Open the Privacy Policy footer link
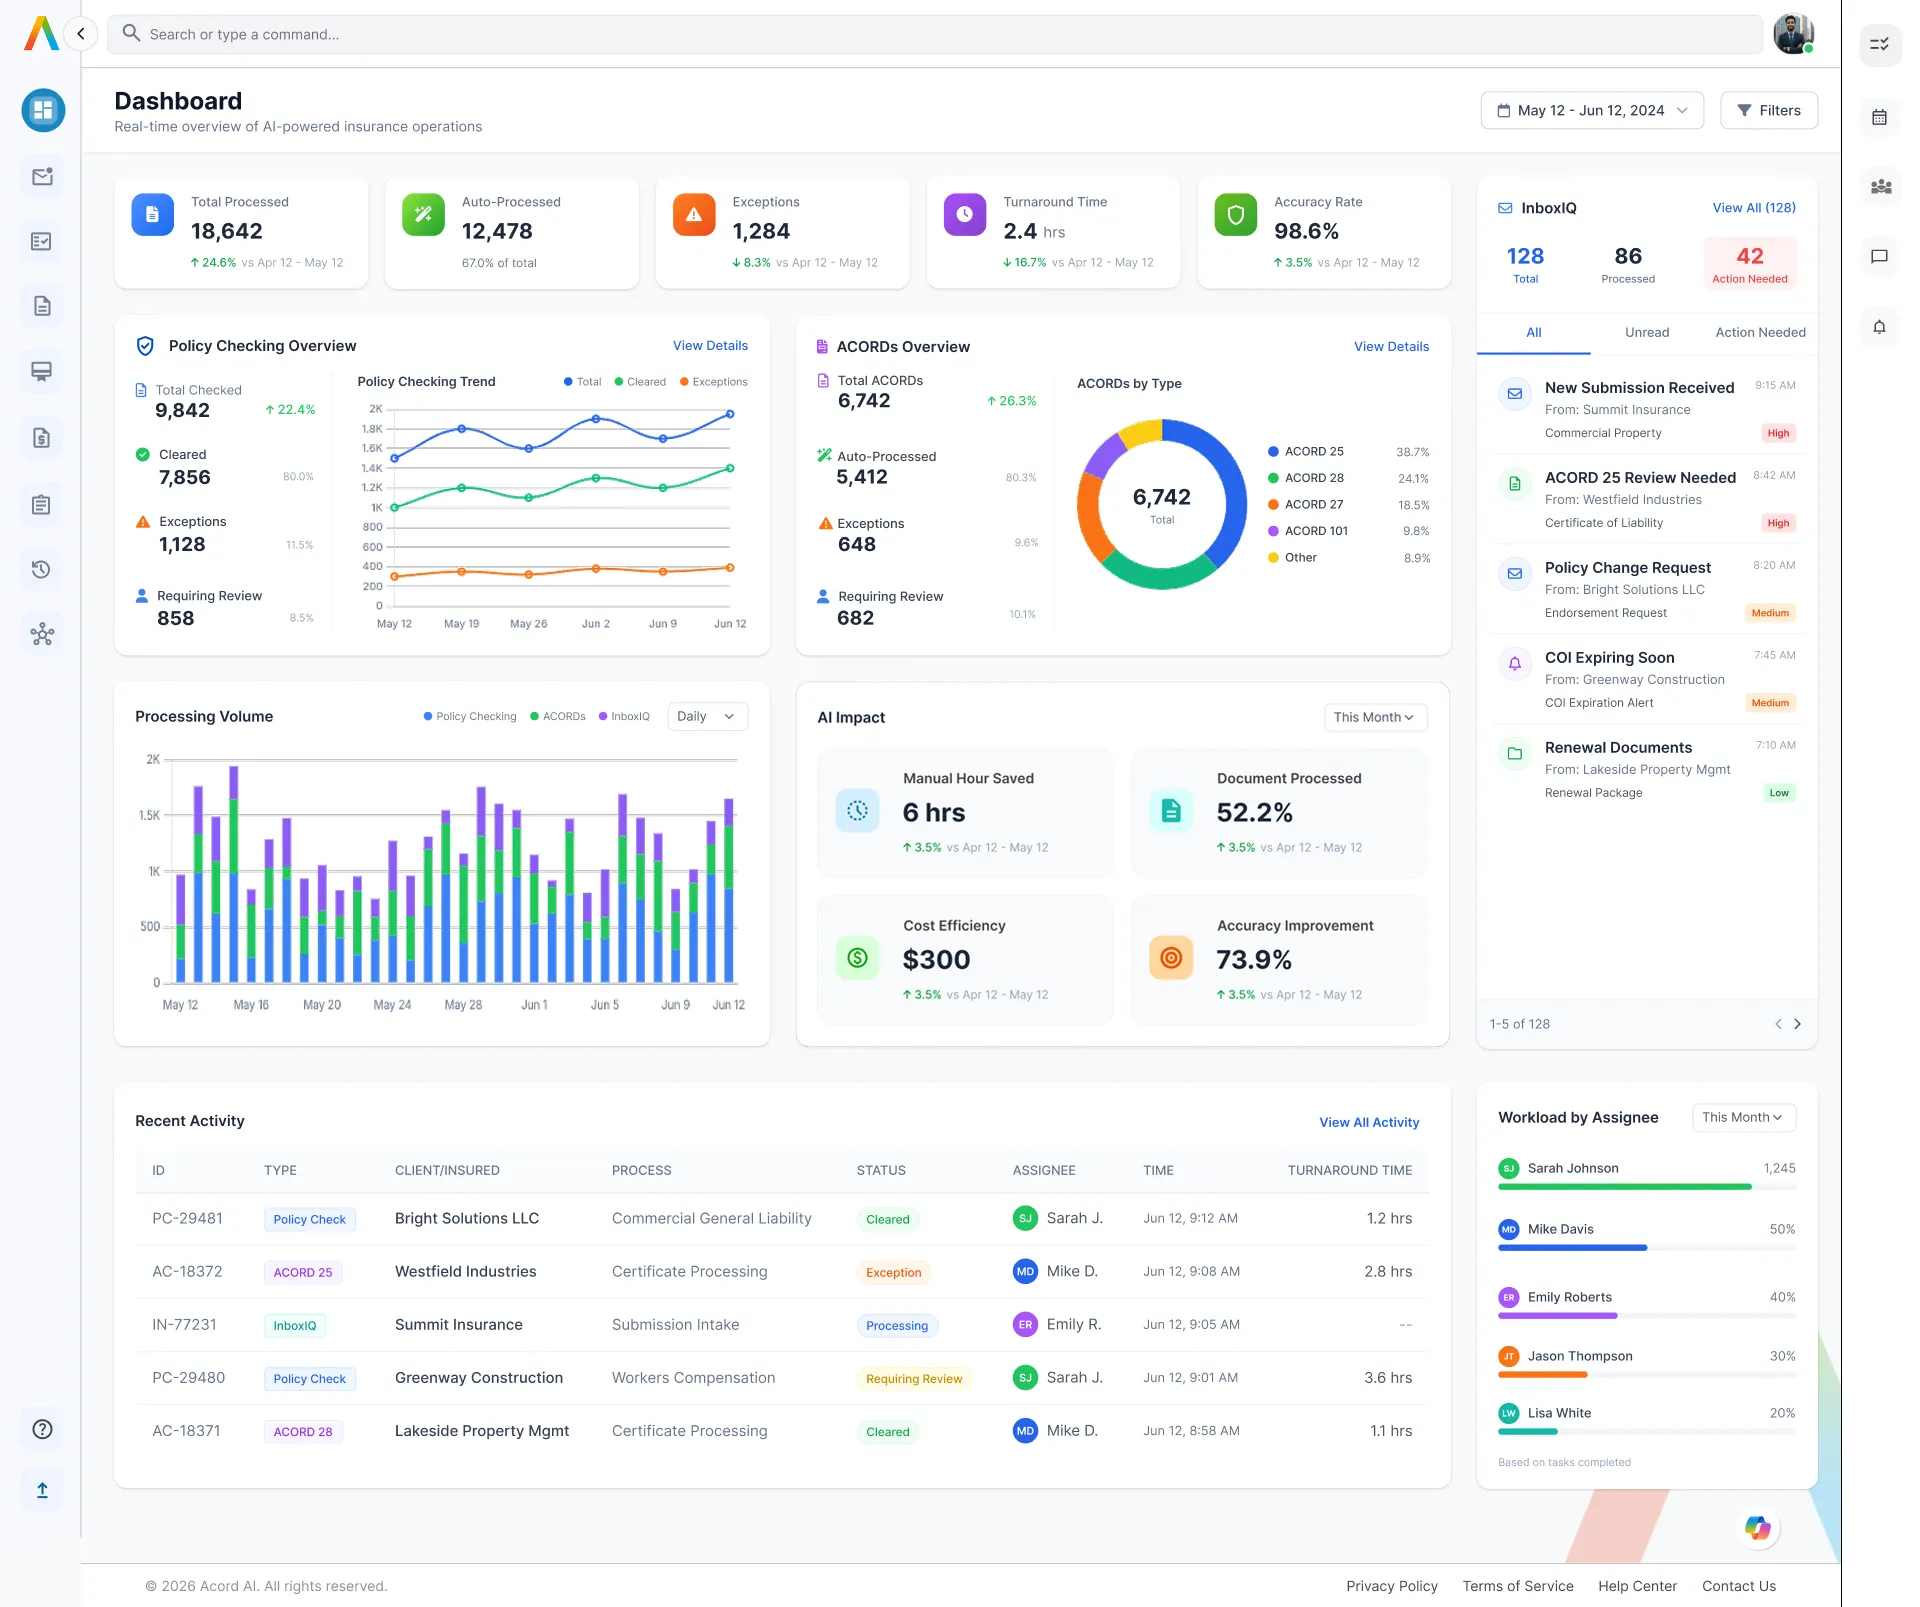Screen dimensions: 1920x1607 pyautogui.click(x=1391, y=1586)
